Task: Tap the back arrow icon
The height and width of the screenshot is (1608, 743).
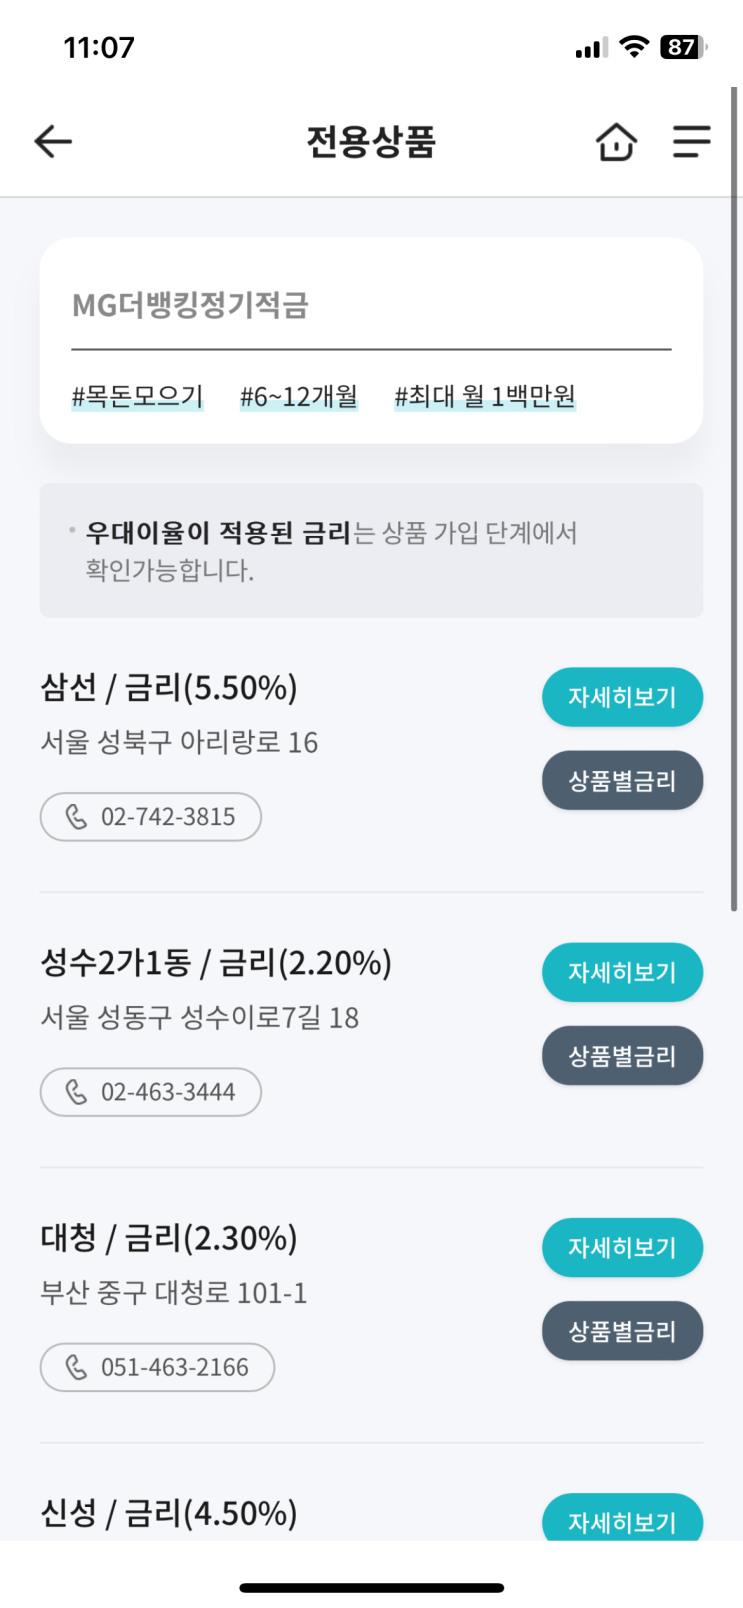Action: coord(53,142)
